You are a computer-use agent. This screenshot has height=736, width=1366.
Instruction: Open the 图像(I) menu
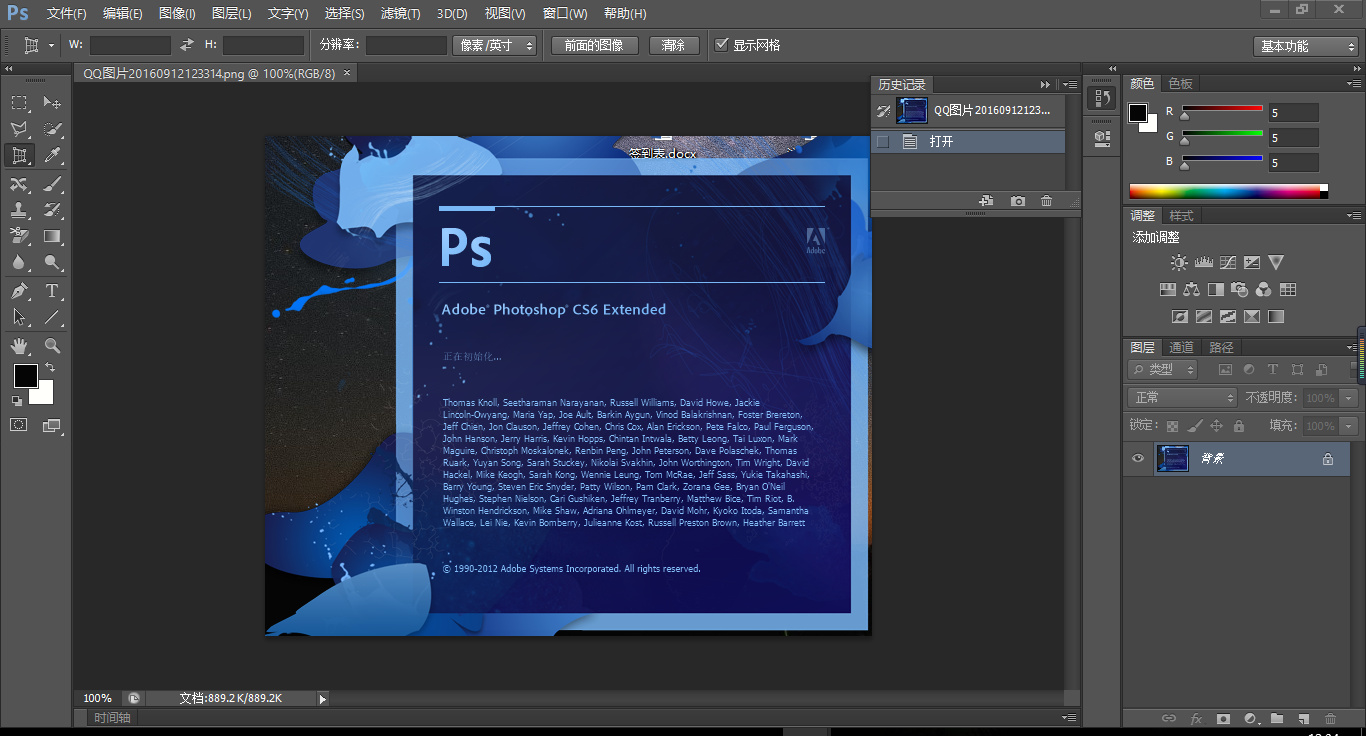coord(177,13)
